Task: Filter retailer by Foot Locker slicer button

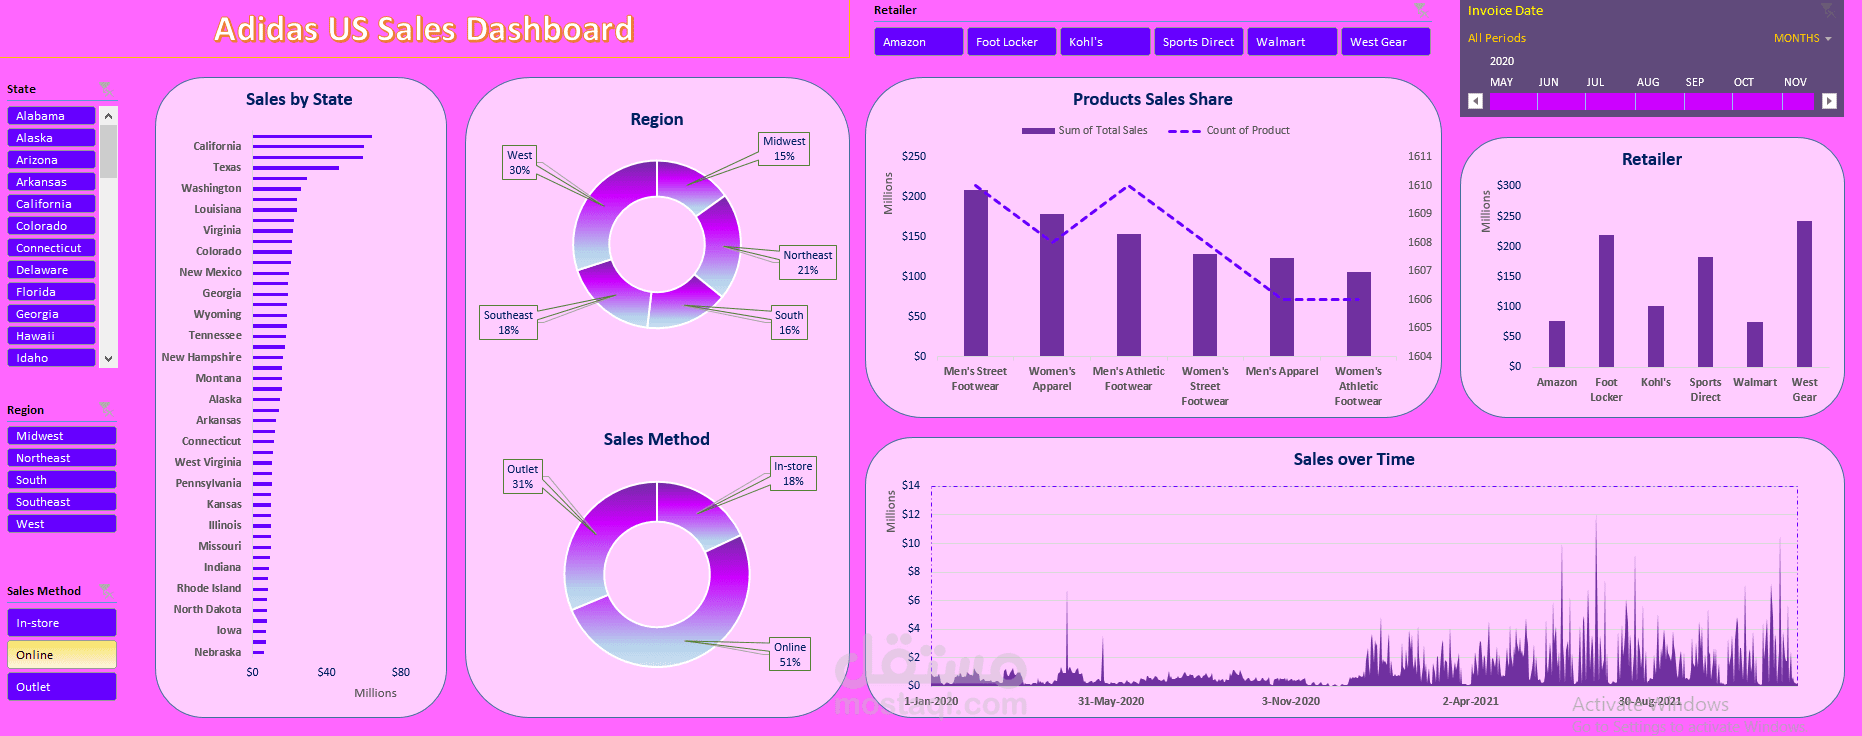Action: (1012, 42)
